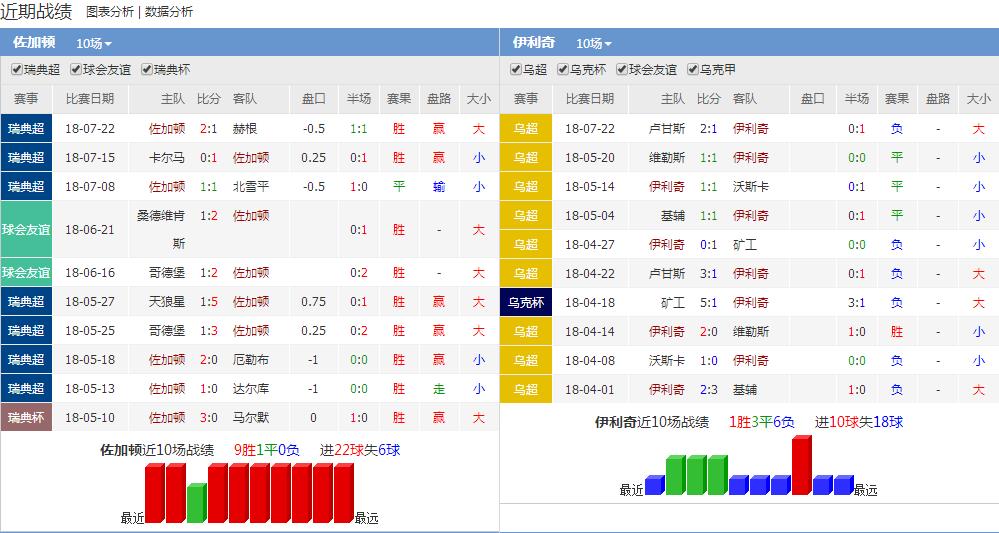Click the 桑德维肯斯 home team name
This screenshot has width=999, height=533.
coord(167,229)
